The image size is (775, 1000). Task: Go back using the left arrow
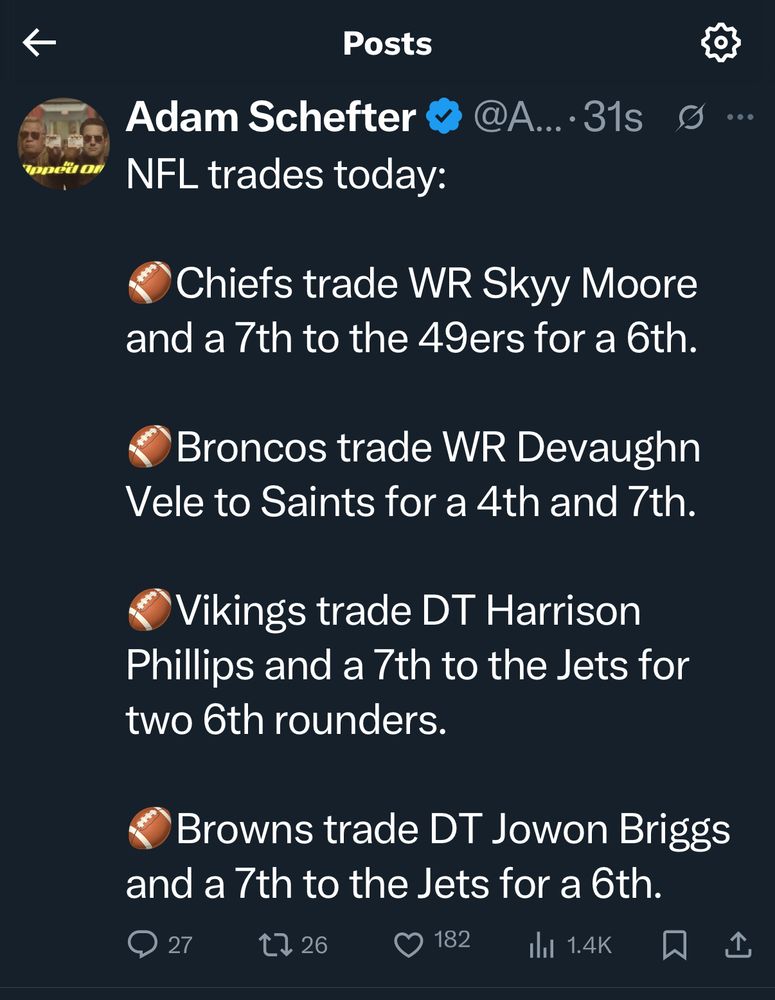(x=40, y=43)
